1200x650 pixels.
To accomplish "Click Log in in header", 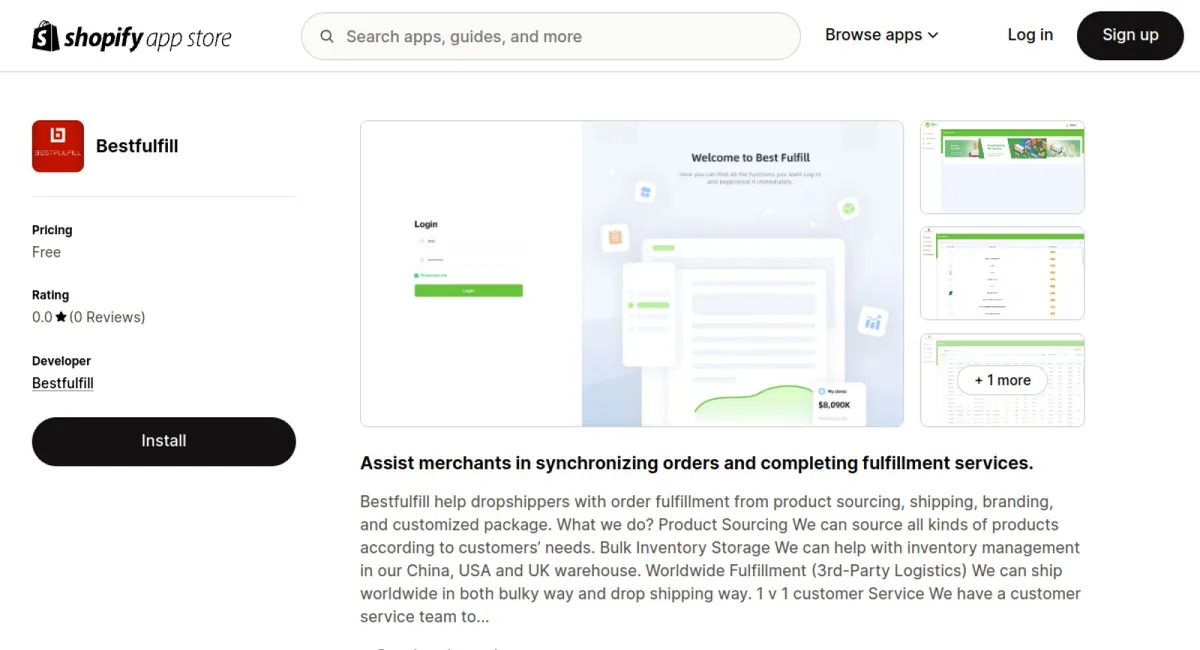I will 1030,35.
